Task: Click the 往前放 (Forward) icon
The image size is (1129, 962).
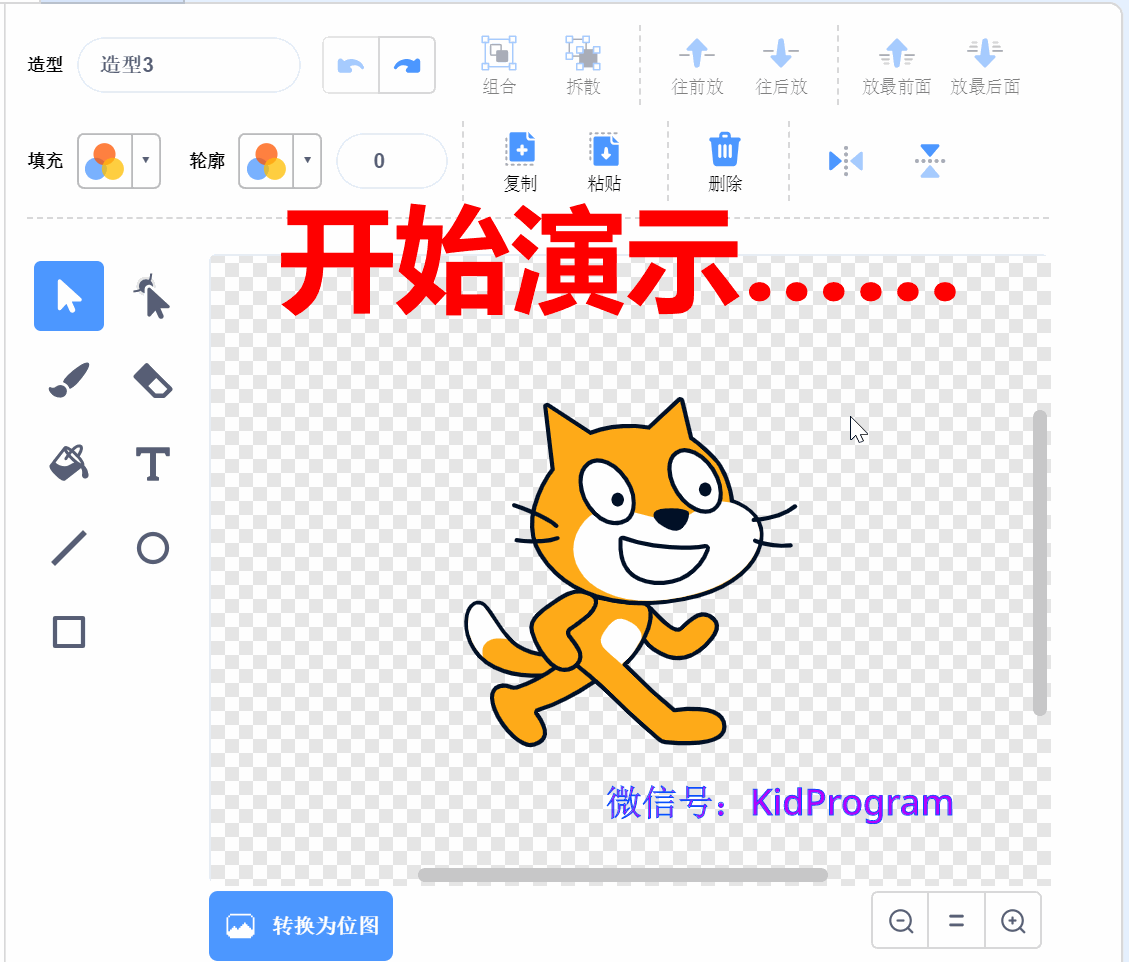Action: 697,53
